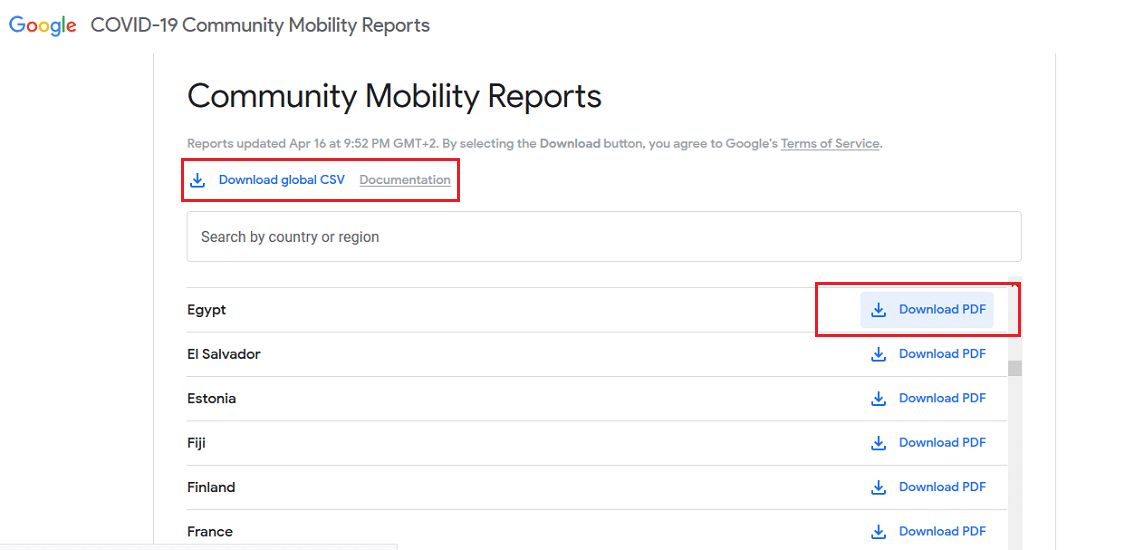Click the download icon in the Estonia row

click(x=879, y=399)
